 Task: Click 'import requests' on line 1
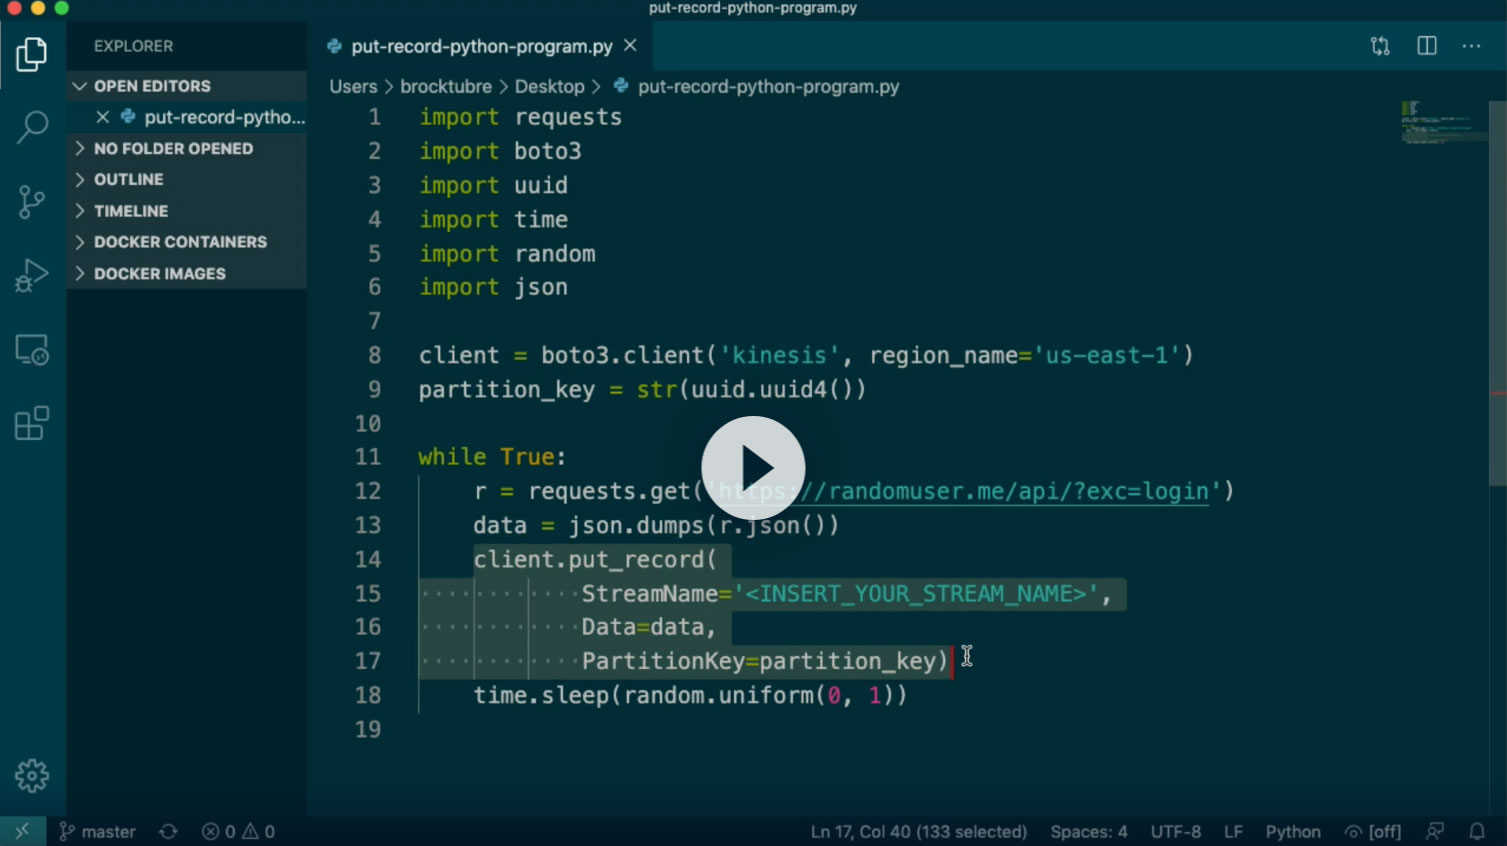[520, 117]
